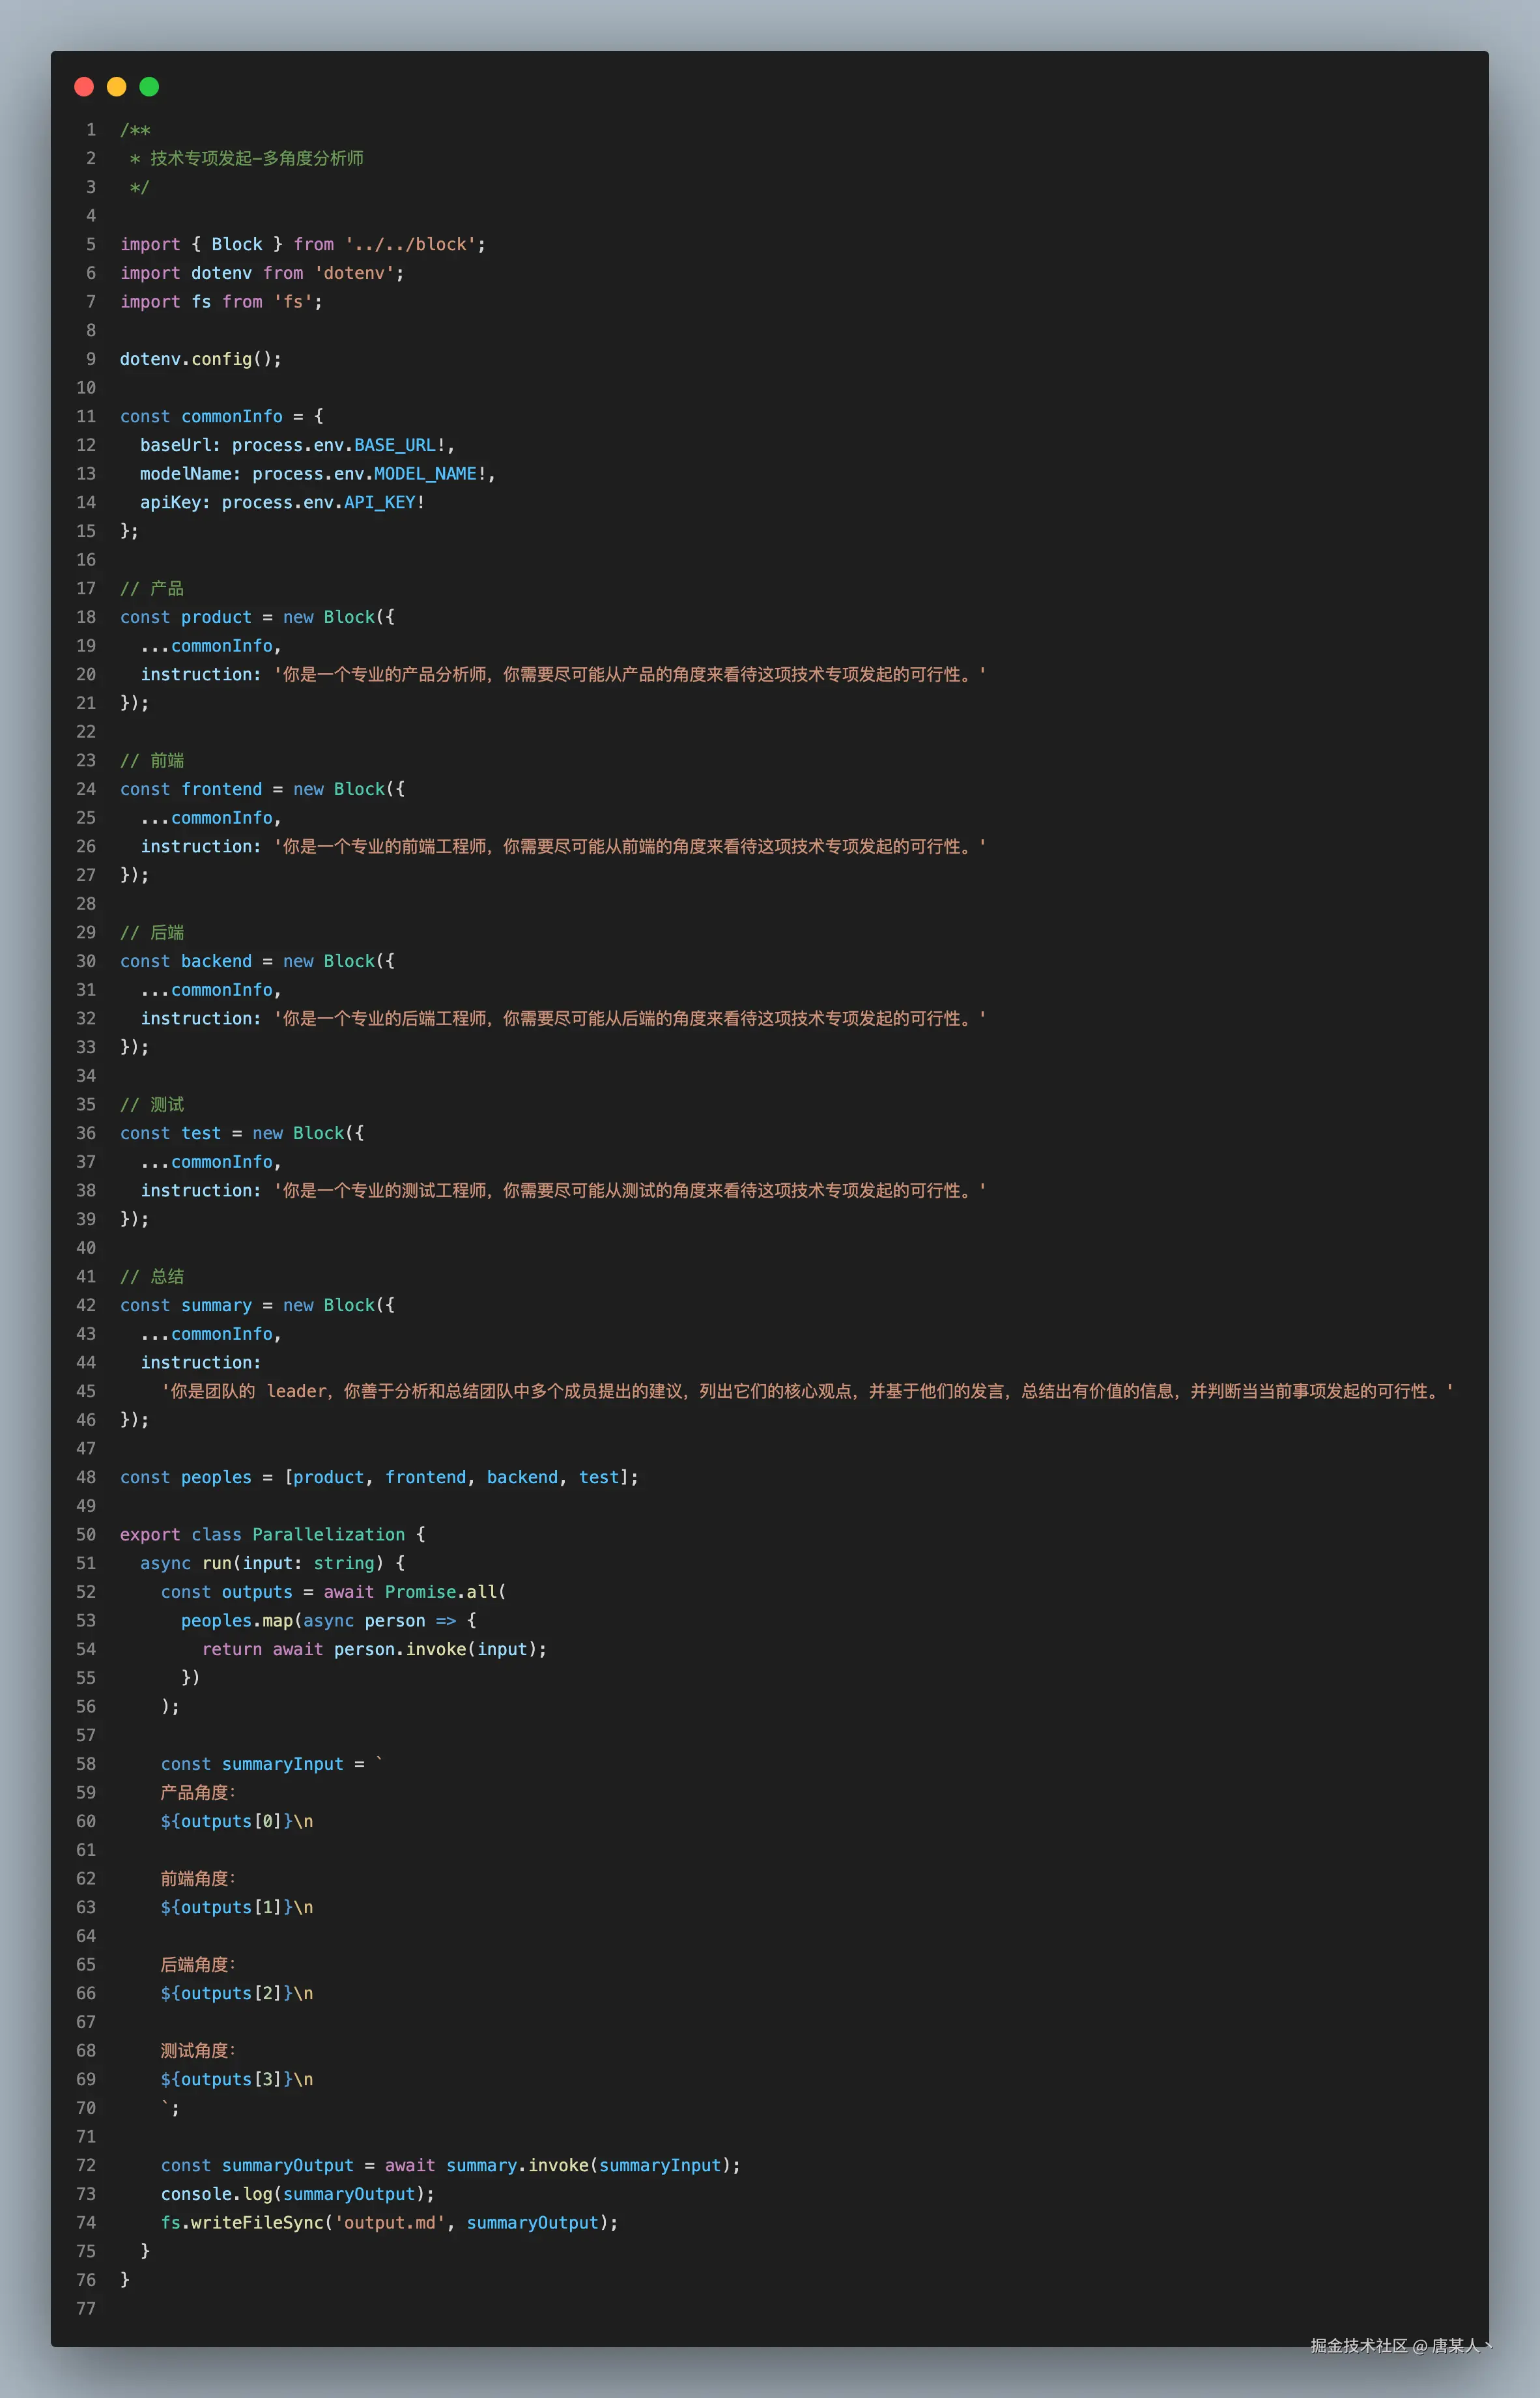Image resolution: width=1540 pixels, height=2398 pixels.
Task: Click 'Promise.all(' on line 52
Action: coord(445,1592)
